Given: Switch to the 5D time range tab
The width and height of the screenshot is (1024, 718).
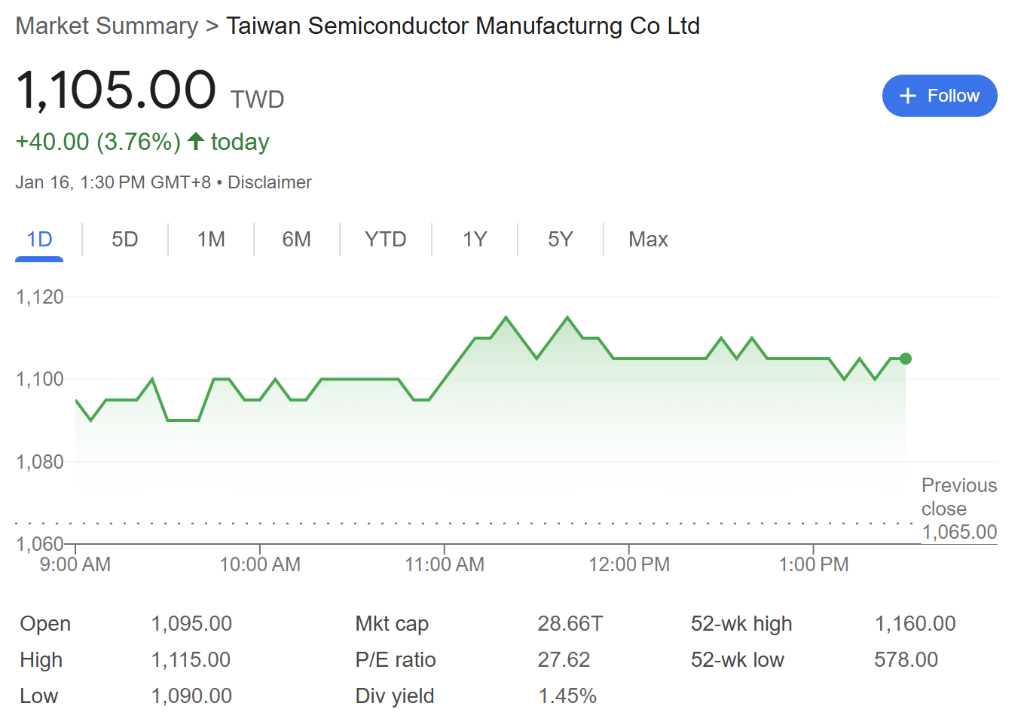Looking at the screenshot, I should (125, 239).
